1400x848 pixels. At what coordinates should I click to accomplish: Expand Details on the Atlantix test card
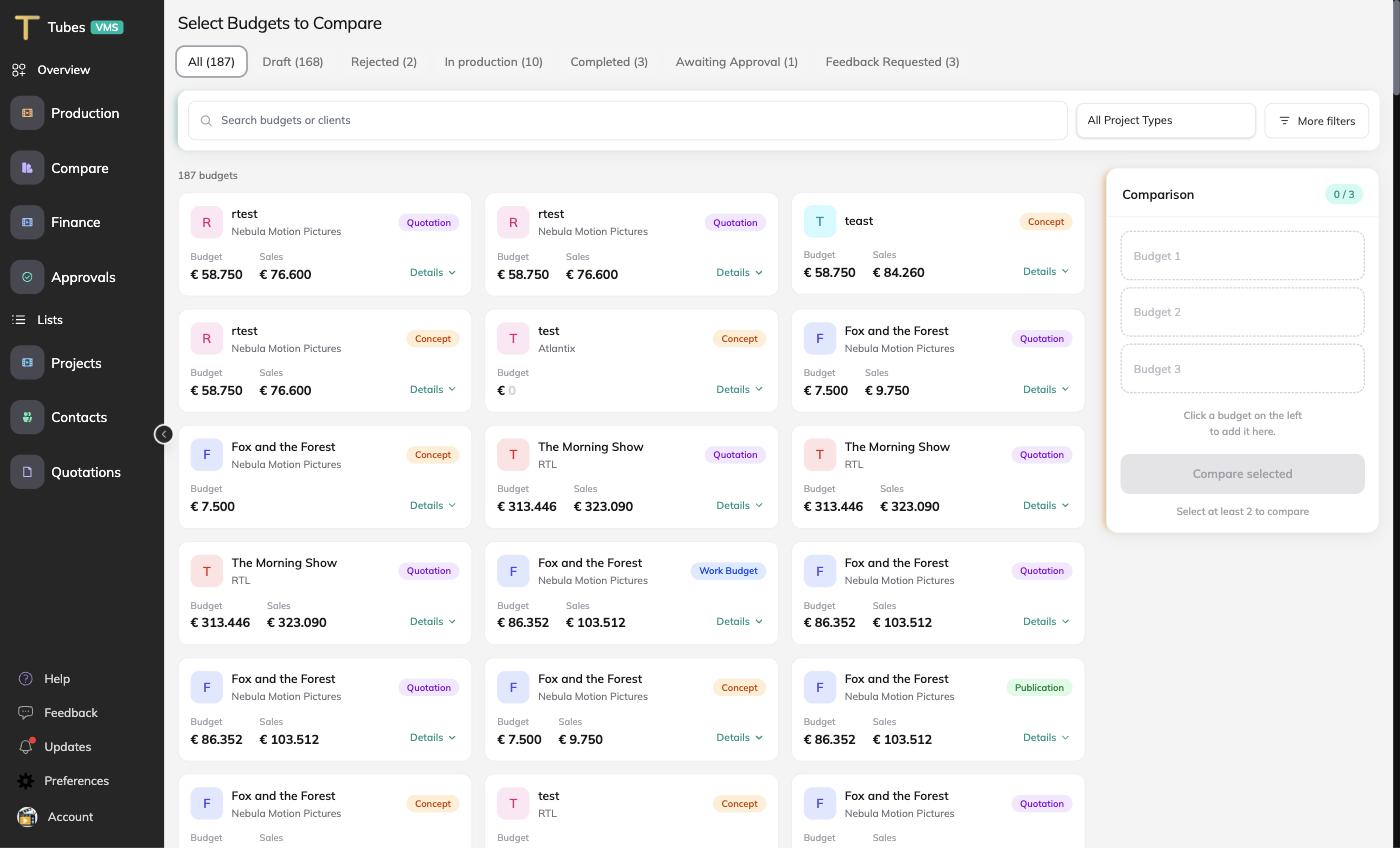click(x=739, y=390)
